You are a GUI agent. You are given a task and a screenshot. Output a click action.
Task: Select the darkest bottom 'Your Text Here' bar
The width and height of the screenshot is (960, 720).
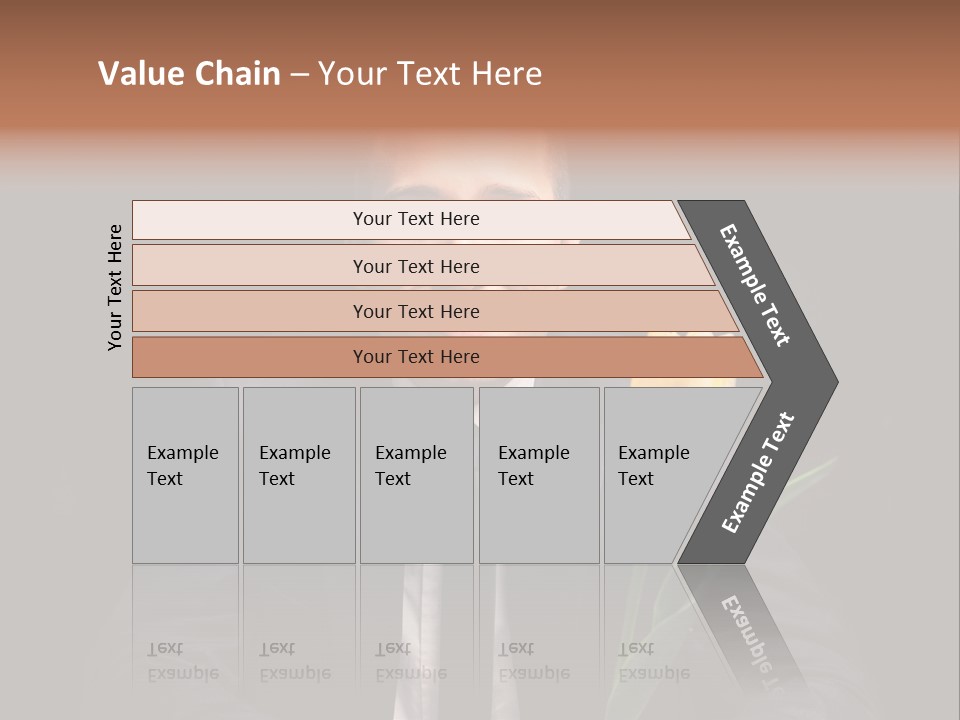tap(416, 357)
